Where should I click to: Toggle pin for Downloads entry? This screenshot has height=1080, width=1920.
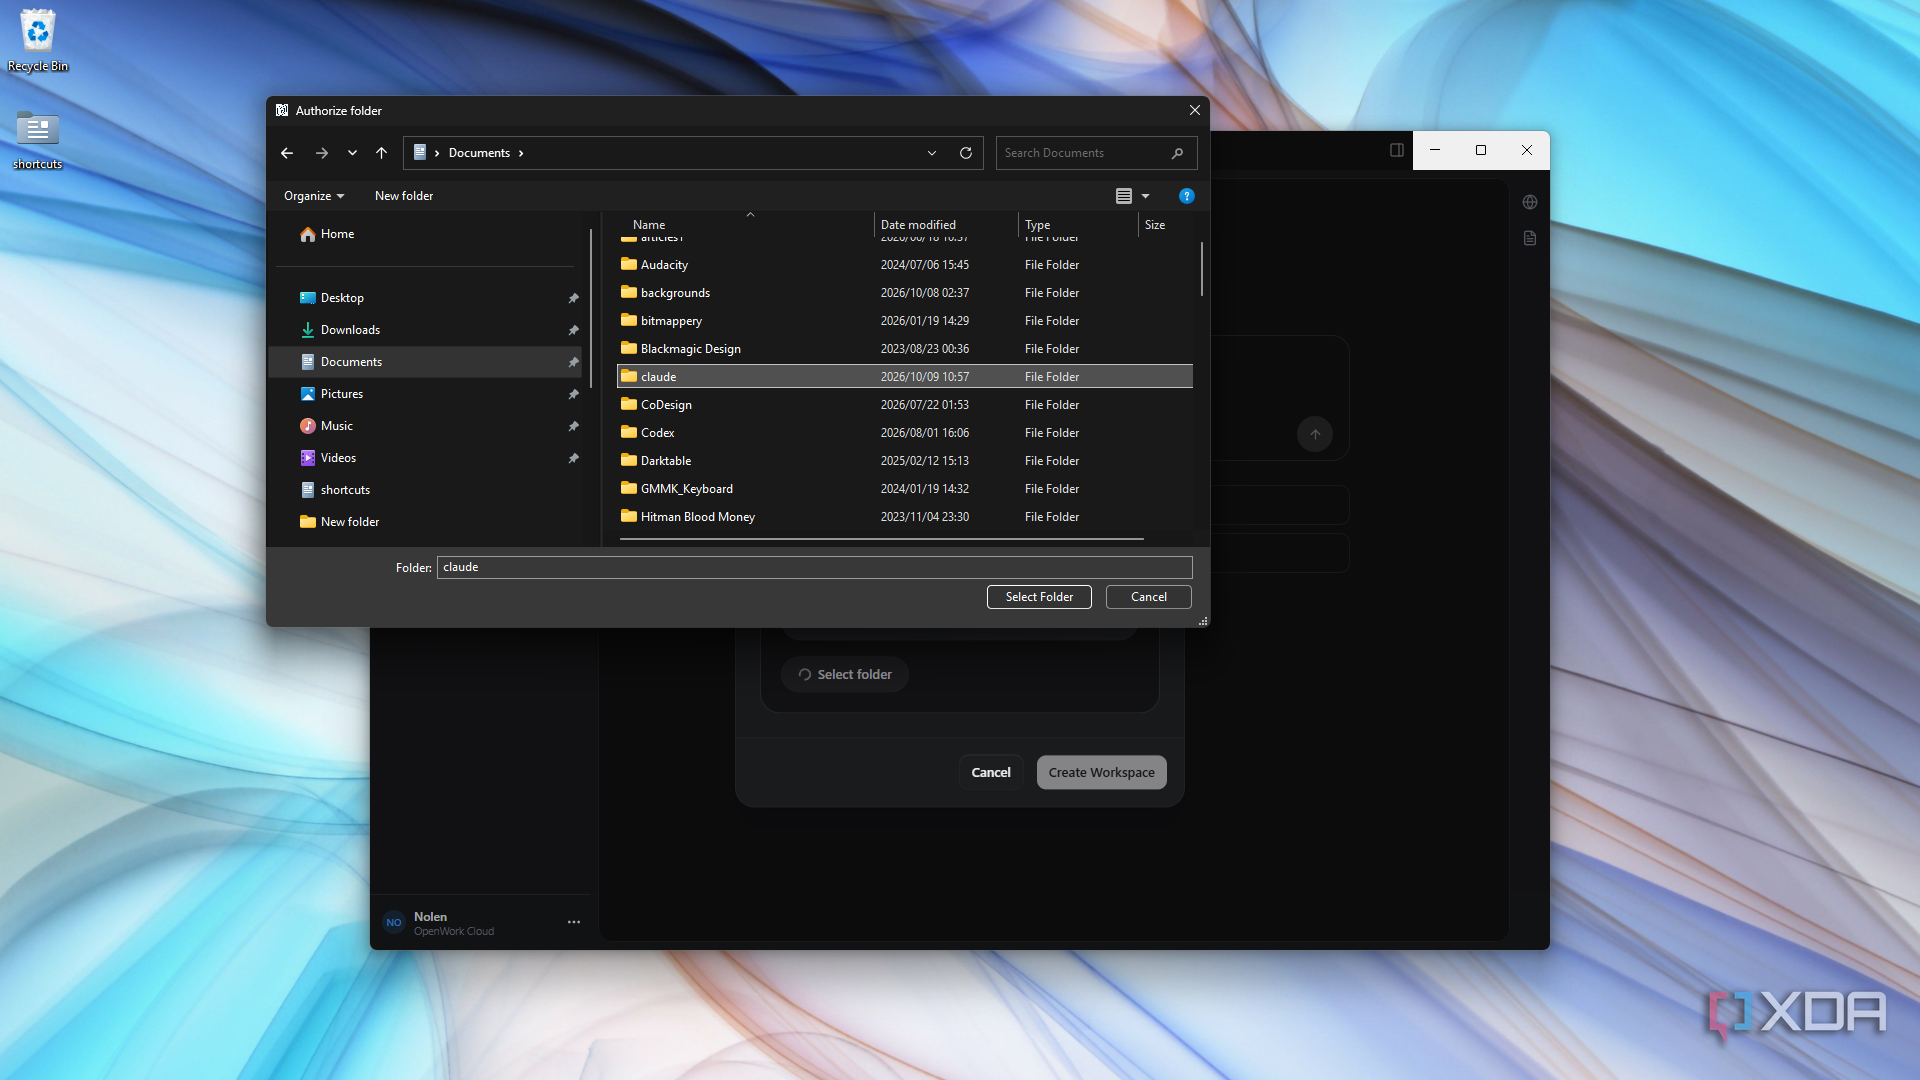pyautogui.click(x=573, y=330)
